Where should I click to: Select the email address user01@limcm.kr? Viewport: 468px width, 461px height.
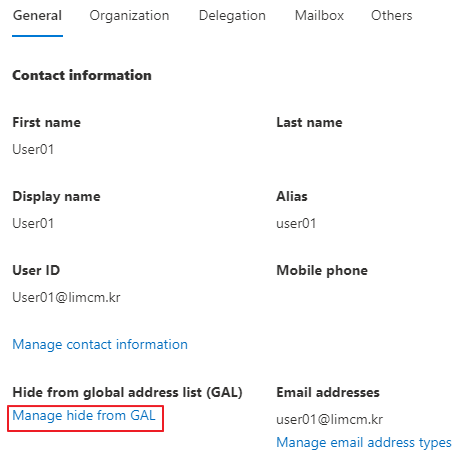point(330,419)
